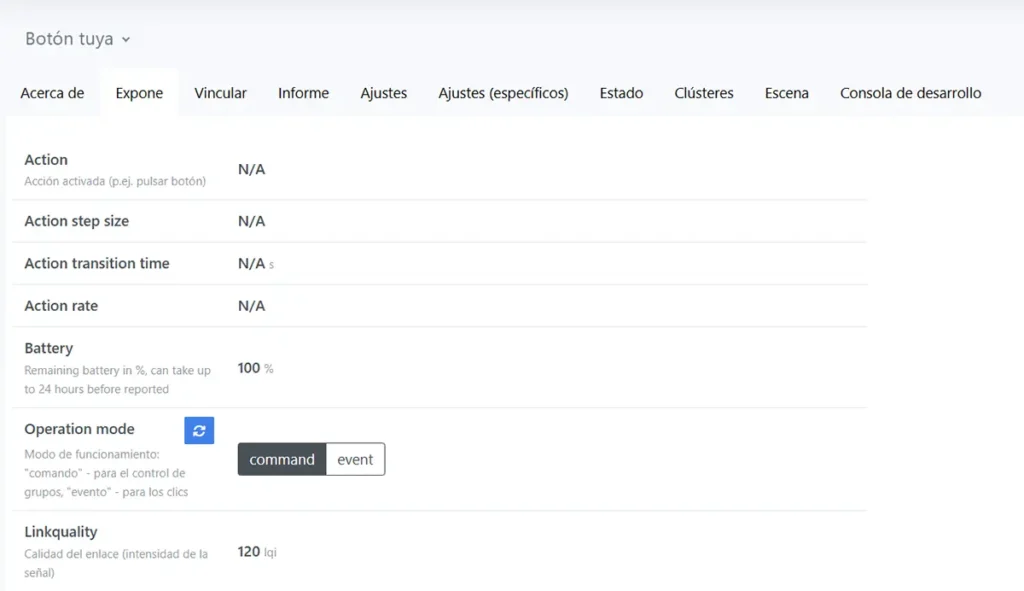Screen dimensions: 1024x591
Task: Select the Expone tab
Action: click(x=139, y=93)
